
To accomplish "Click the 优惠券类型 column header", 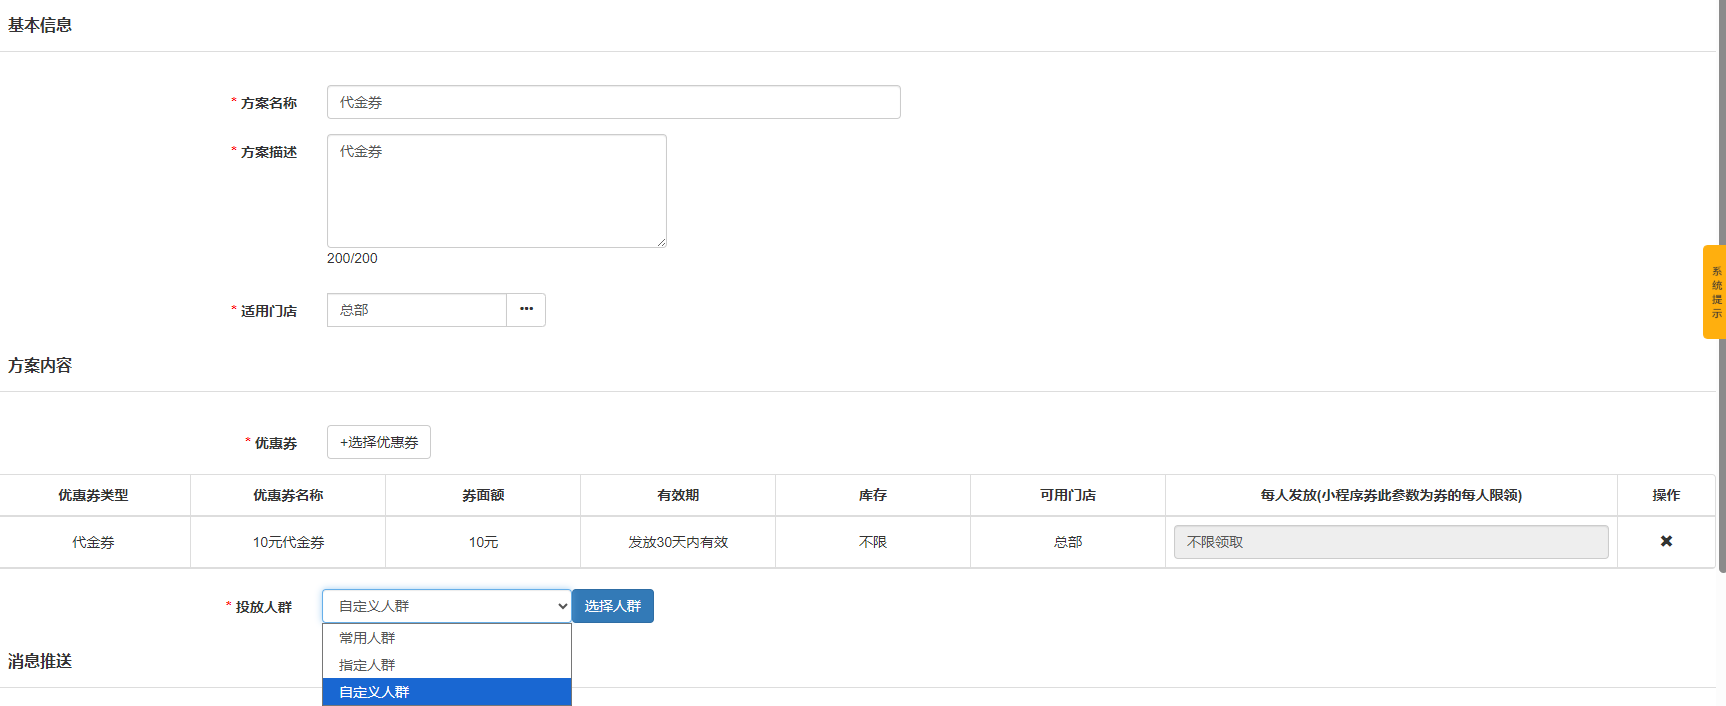I will 93,495.
